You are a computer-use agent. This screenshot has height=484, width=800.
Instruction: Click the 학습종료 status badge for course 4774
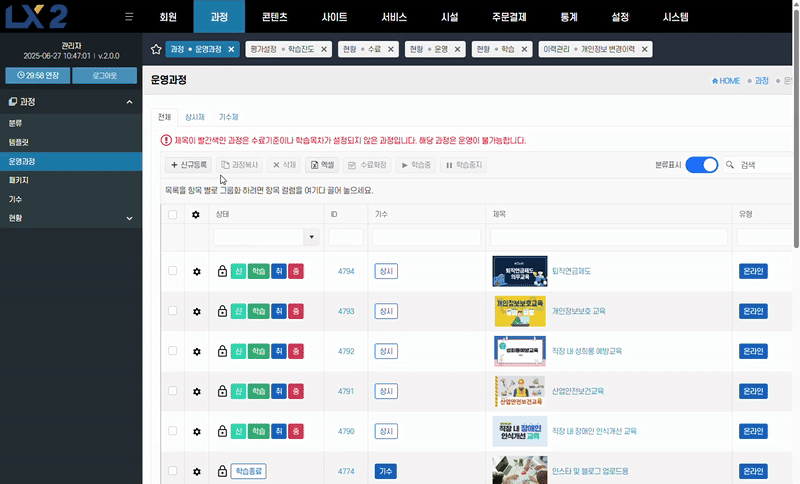pyautogui.click(x=248, y=471)
